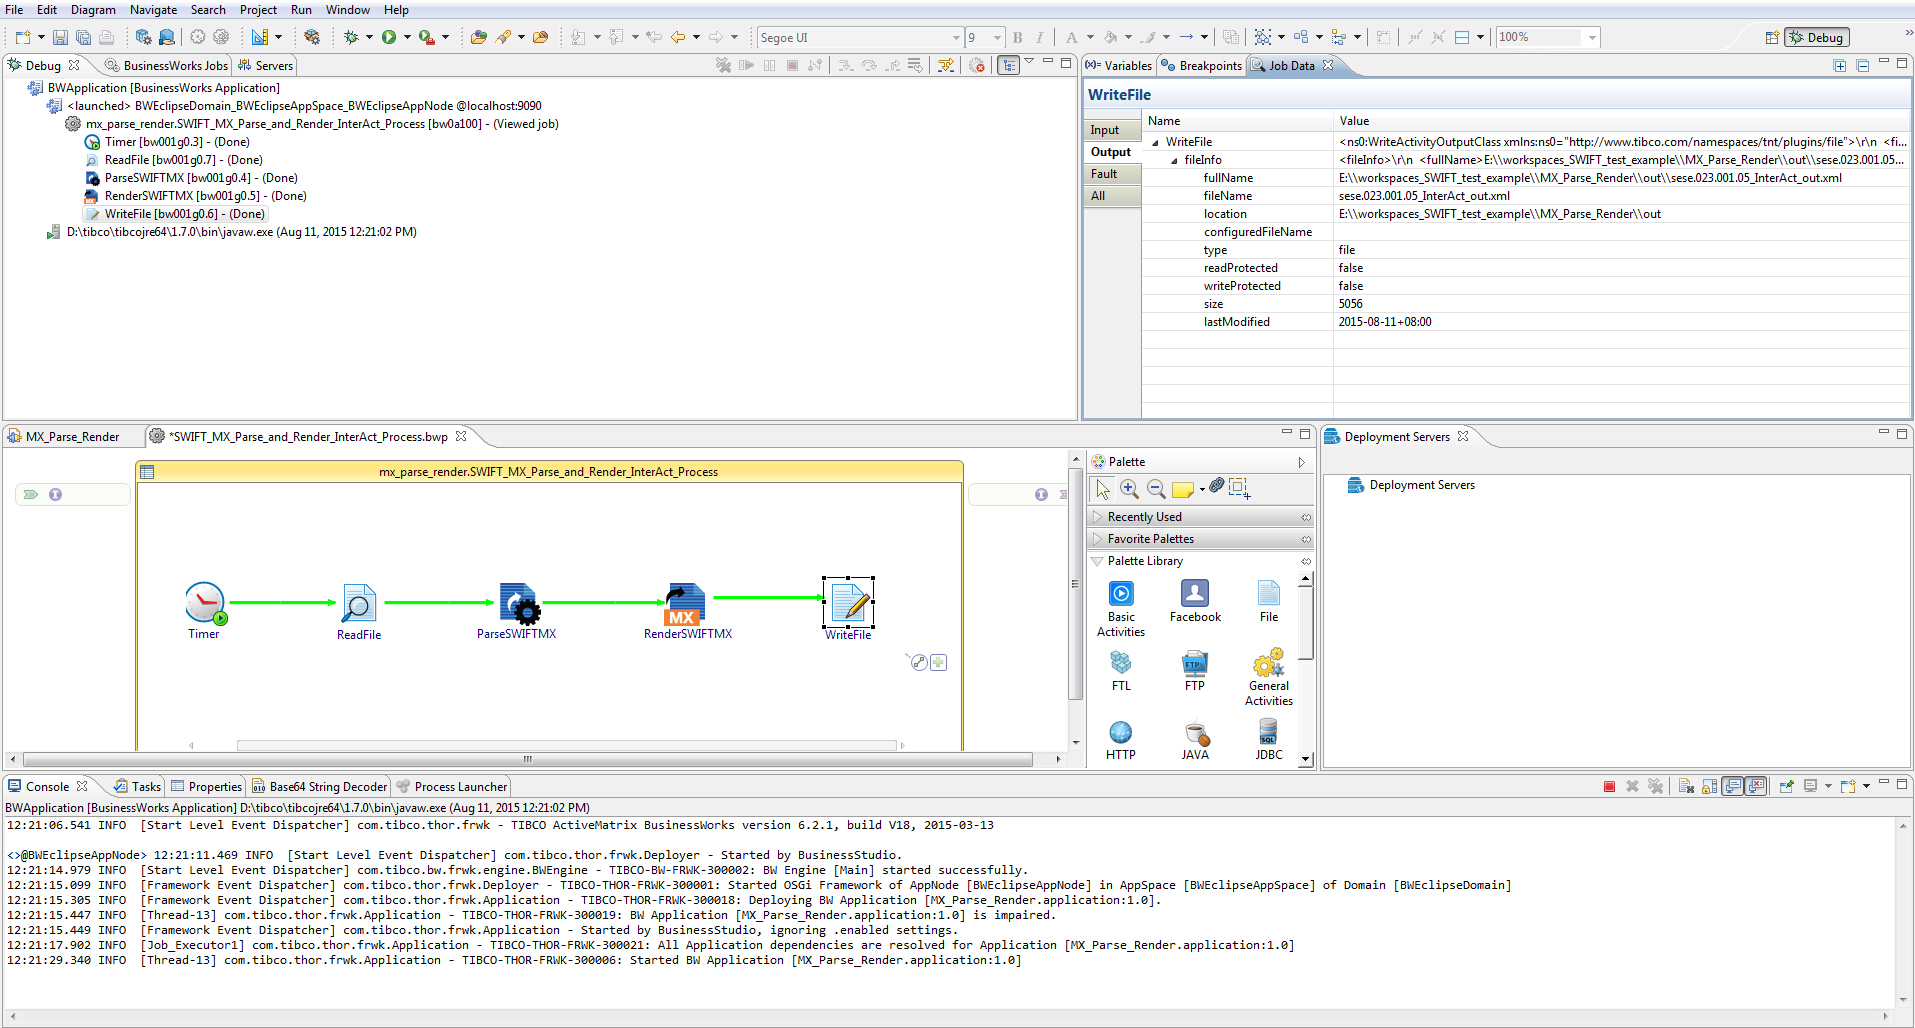This screenshot has height=1028, width=1915.
Task: Select the yellow note tool in palette
Action: tap(1183, 489)
